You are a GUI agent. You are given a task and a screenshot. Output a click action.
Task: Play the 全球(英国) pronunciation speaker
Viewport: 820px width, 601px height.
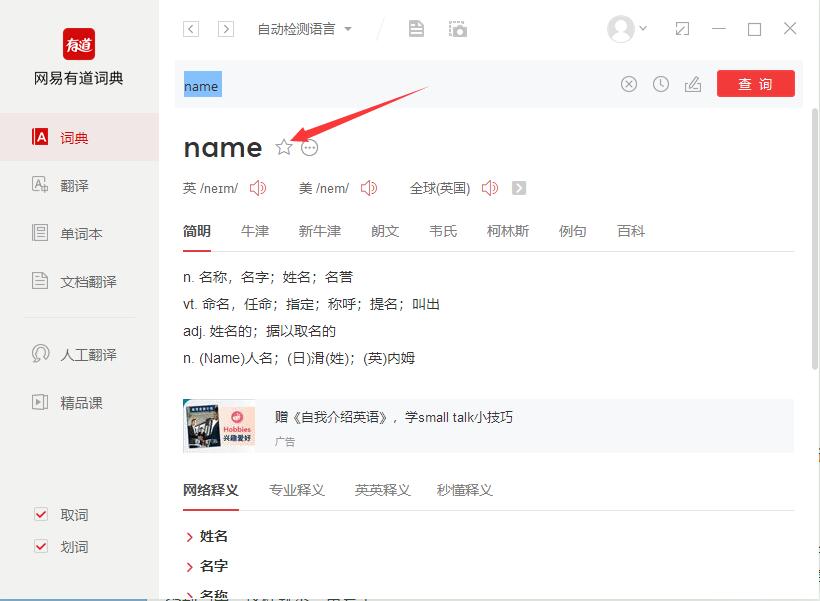point(490,188)
